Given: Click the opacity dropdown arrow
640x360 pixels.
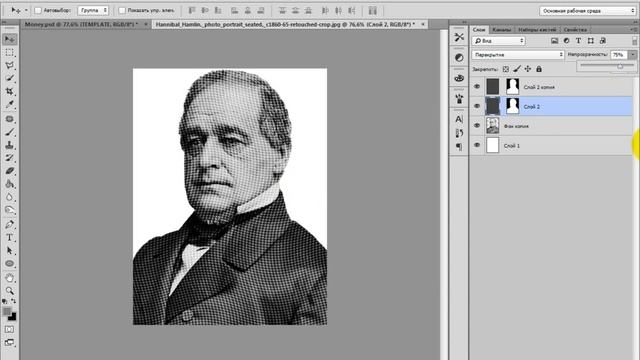Looking at the screenshot, I should coord(633,55).
